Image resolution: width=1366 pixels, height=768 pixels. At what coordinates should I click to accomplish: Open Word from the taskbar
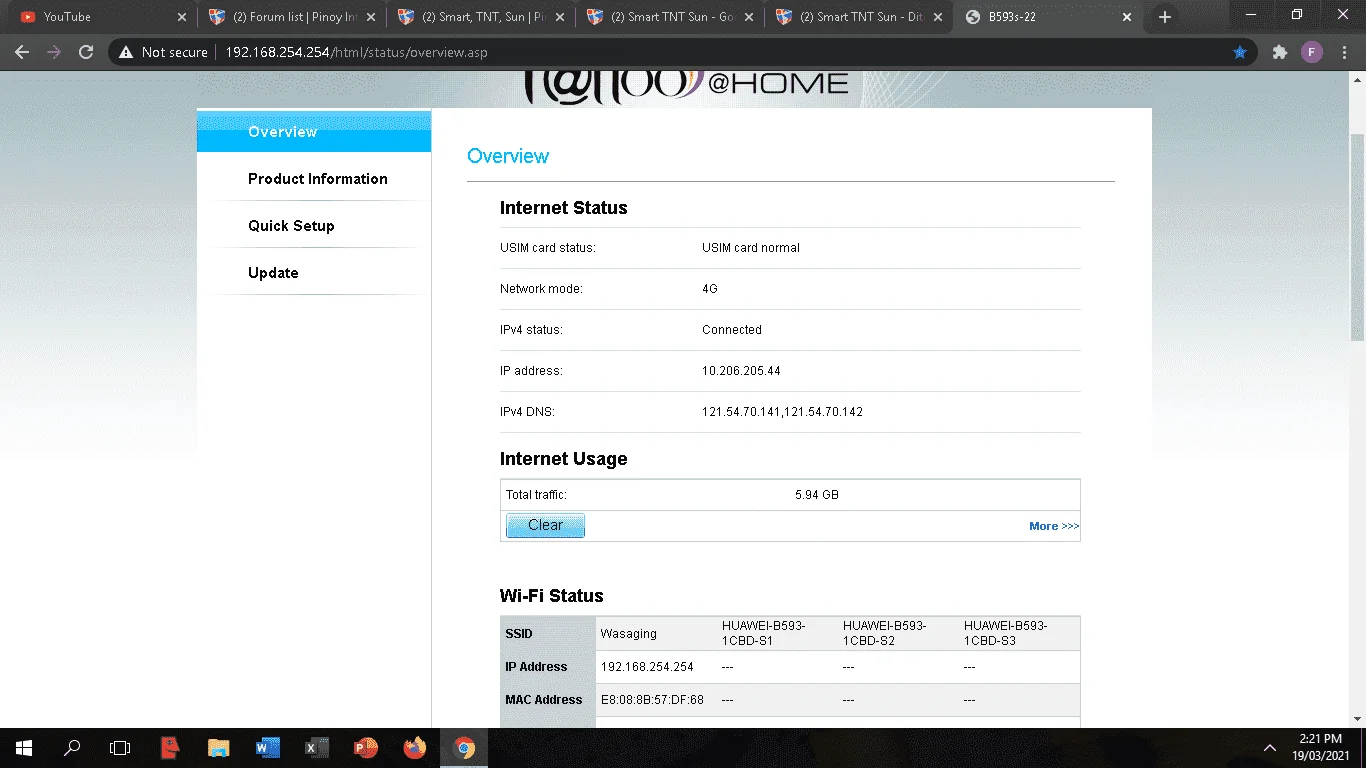(x=267, y=747)
